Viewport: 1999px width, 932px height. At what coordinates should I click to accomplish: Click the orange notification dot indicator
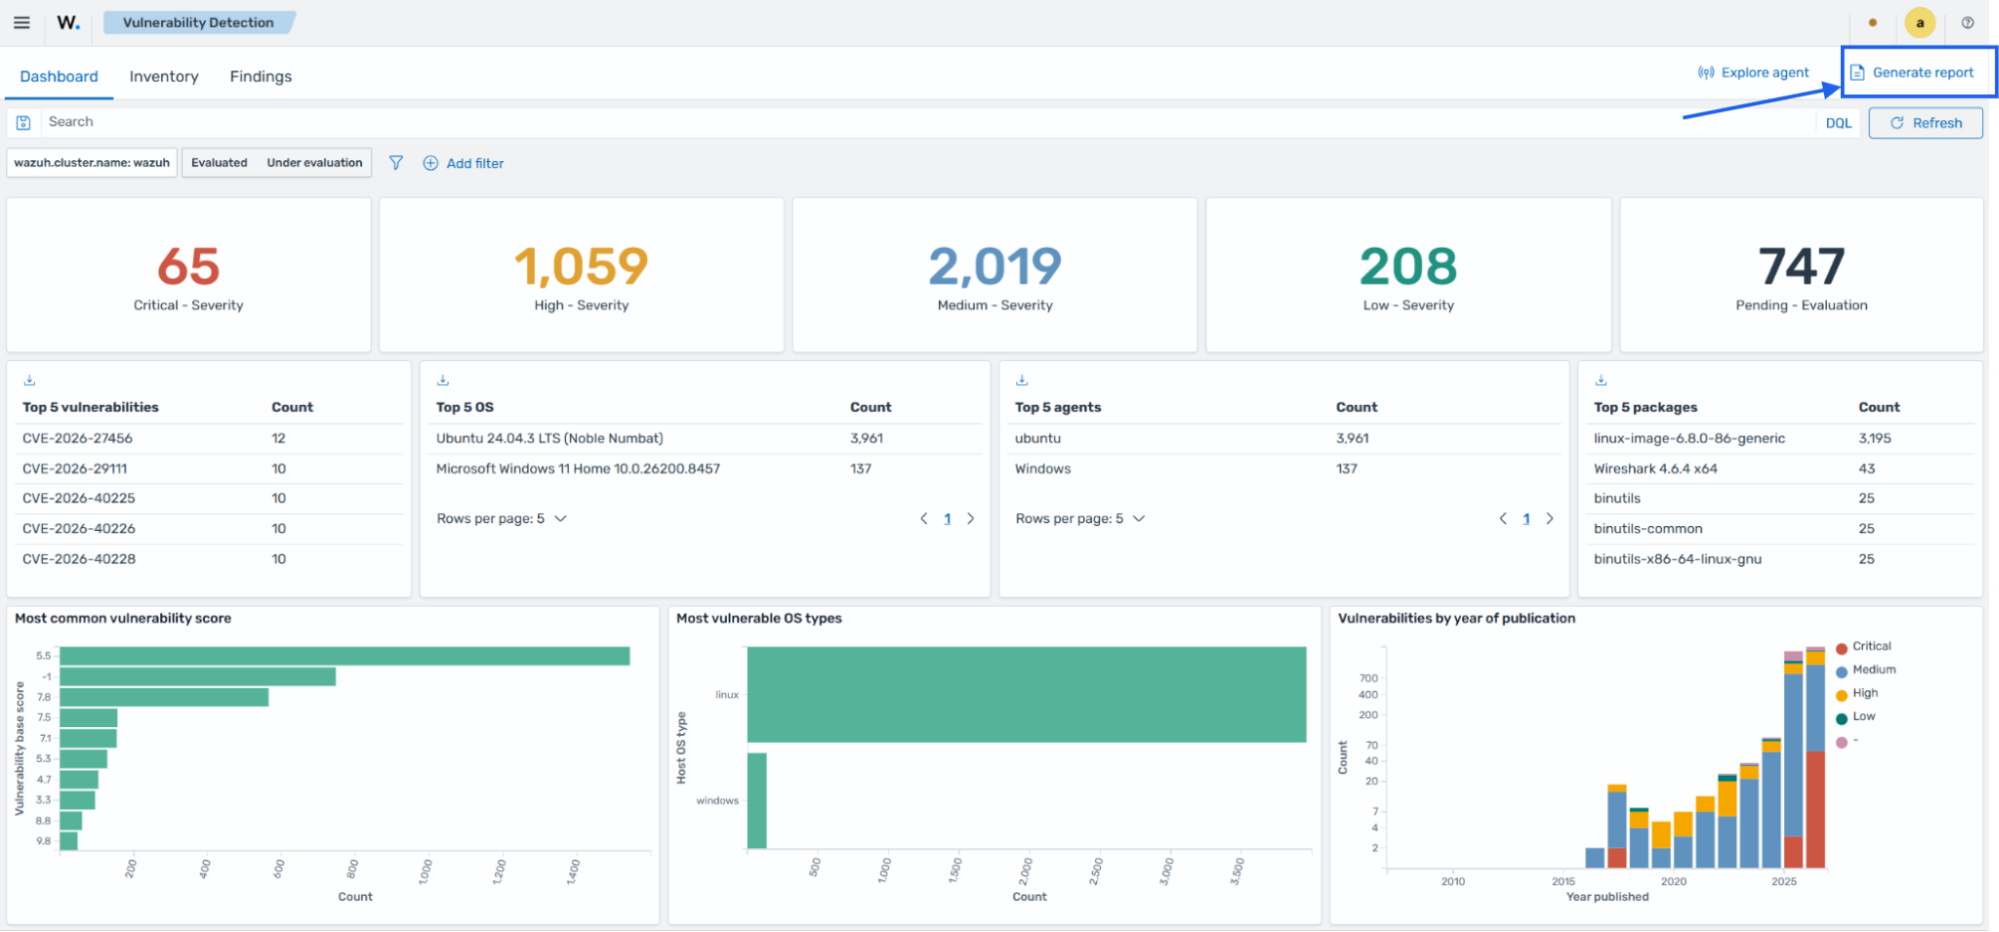1872,22
